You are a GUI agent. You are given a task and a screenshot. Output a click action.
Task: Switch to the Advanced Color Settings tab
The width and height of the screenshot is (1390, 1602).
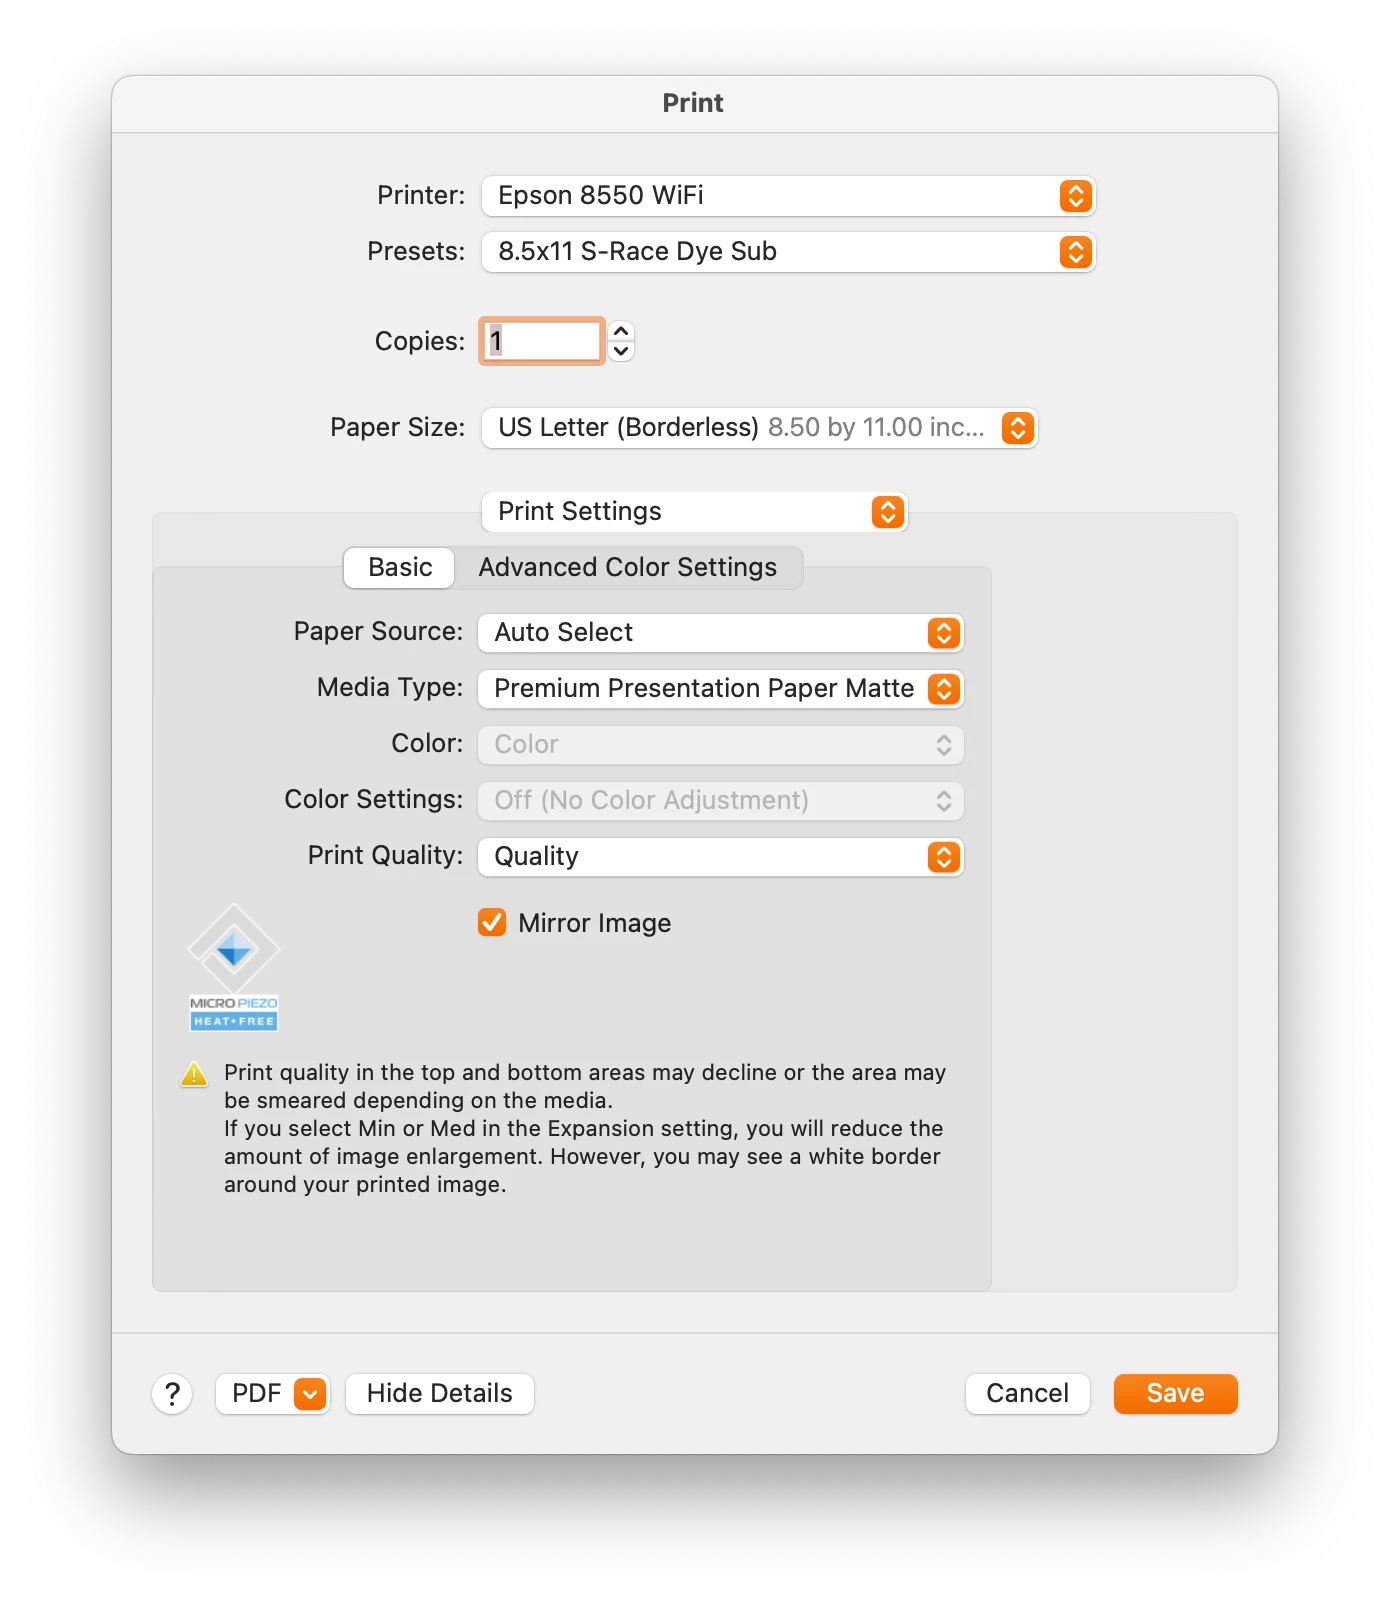(x=628, y=567)
